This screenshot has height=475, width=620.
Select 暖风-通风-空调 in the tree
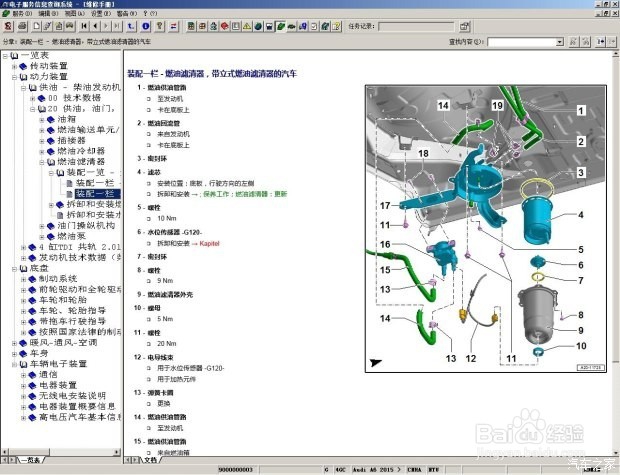coord(64,343)
